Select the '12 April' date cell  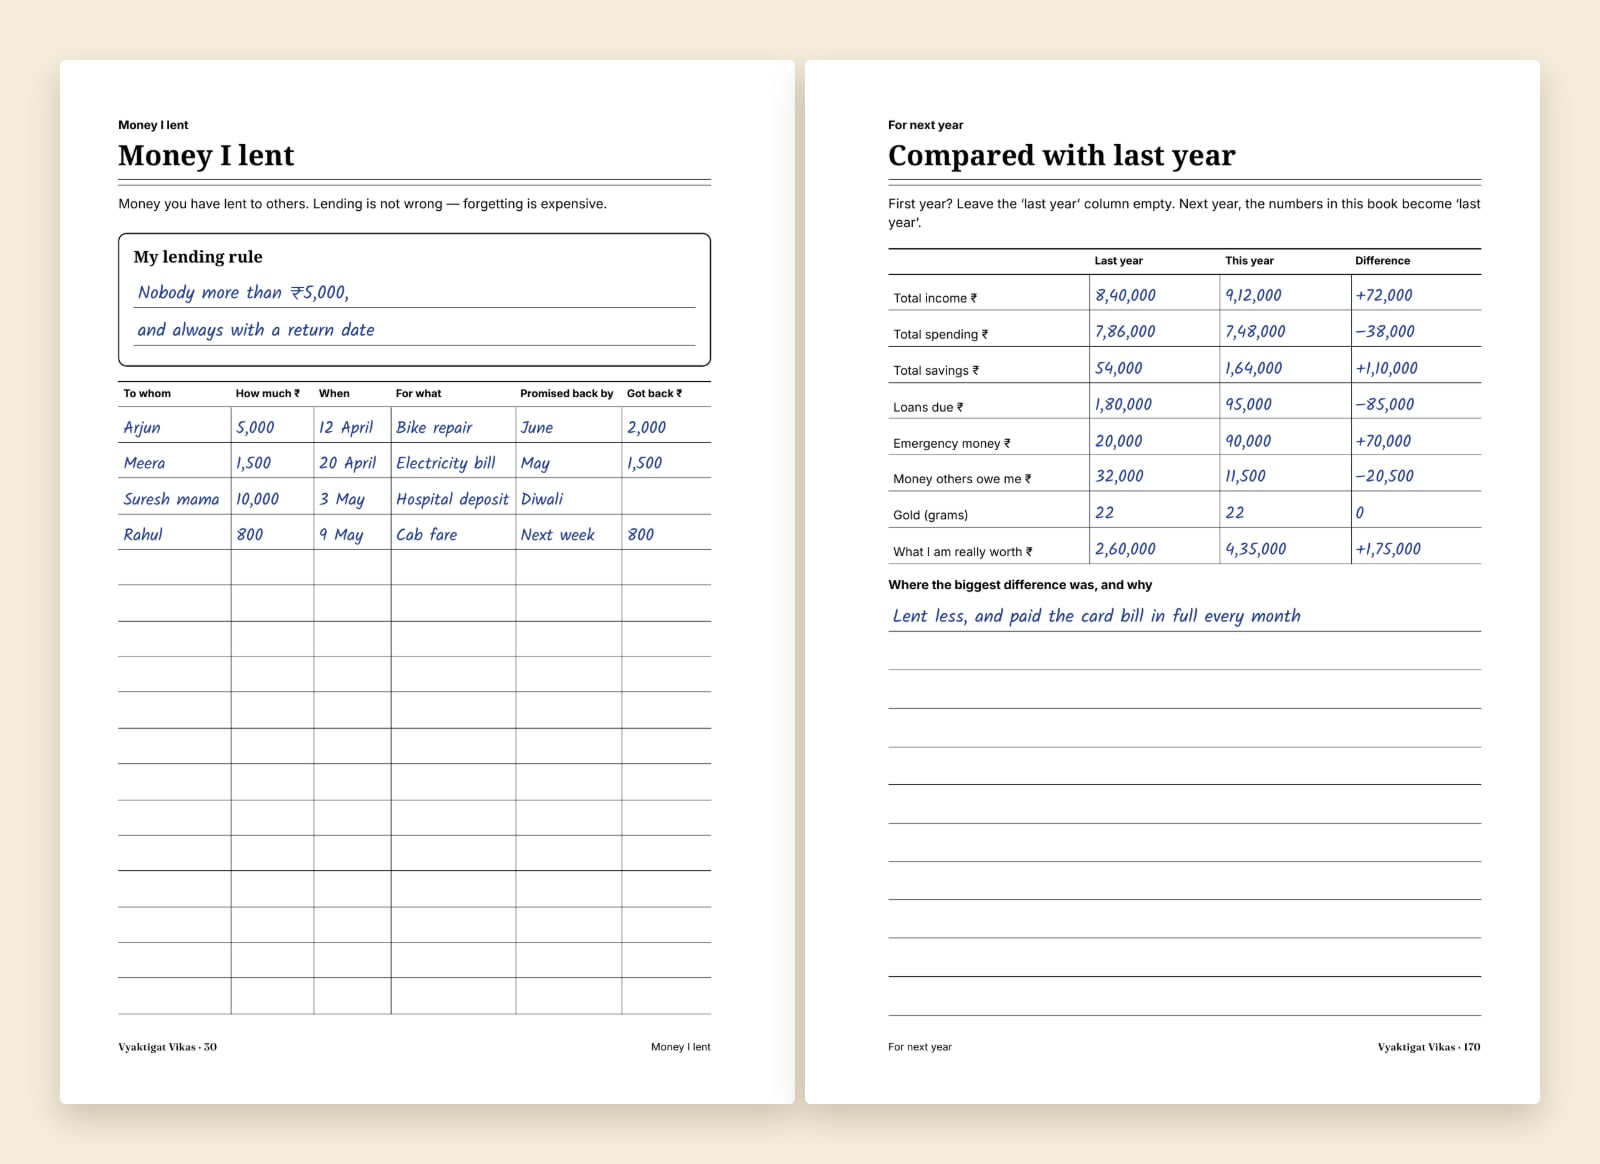click(346, 427)
